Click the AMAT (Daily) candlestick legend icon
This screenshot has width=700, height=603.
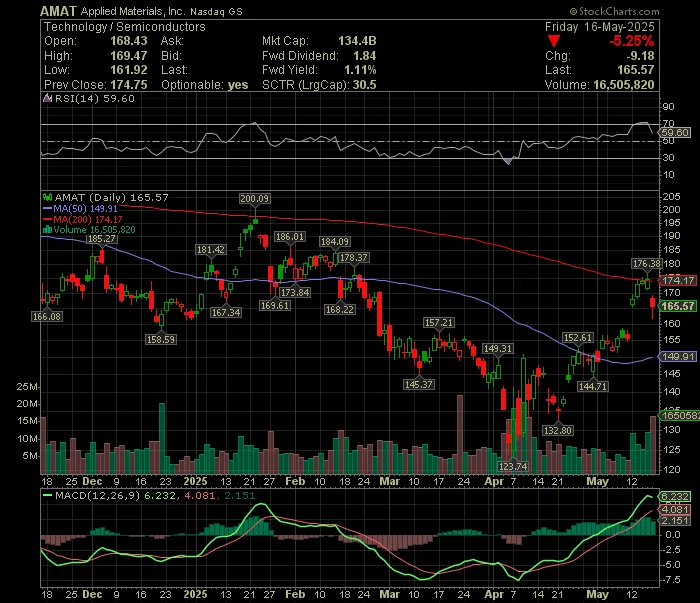[x=47, y=197]
